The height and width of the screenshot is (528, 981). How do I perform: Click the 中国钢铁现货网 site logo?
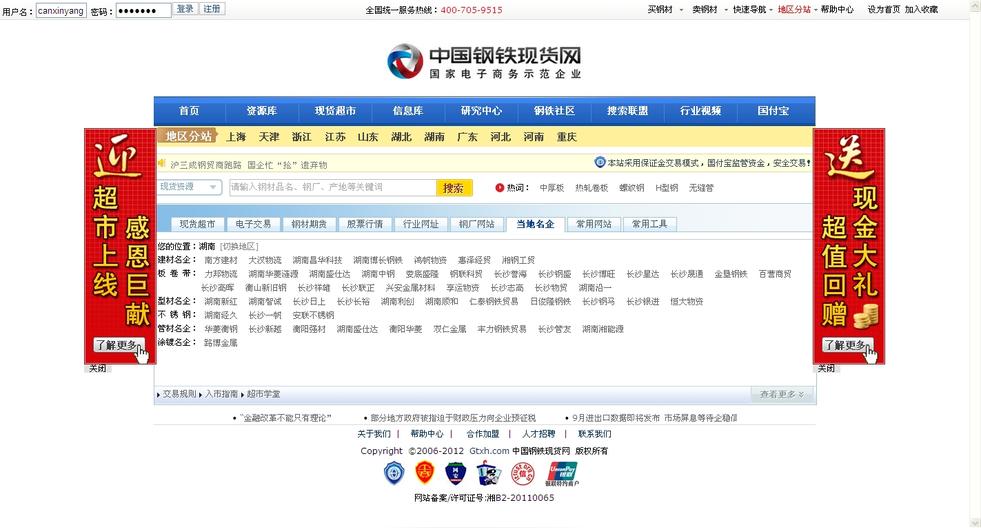tap(484, 61)
